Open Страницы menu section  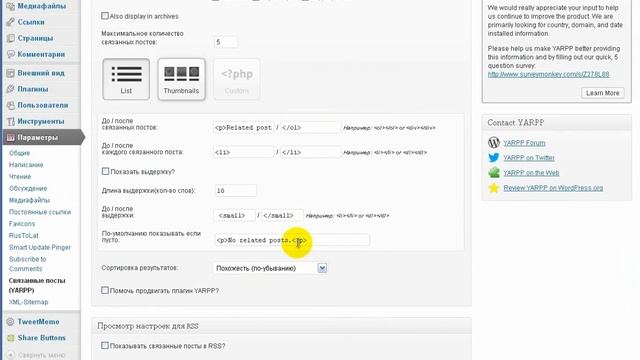35,38
